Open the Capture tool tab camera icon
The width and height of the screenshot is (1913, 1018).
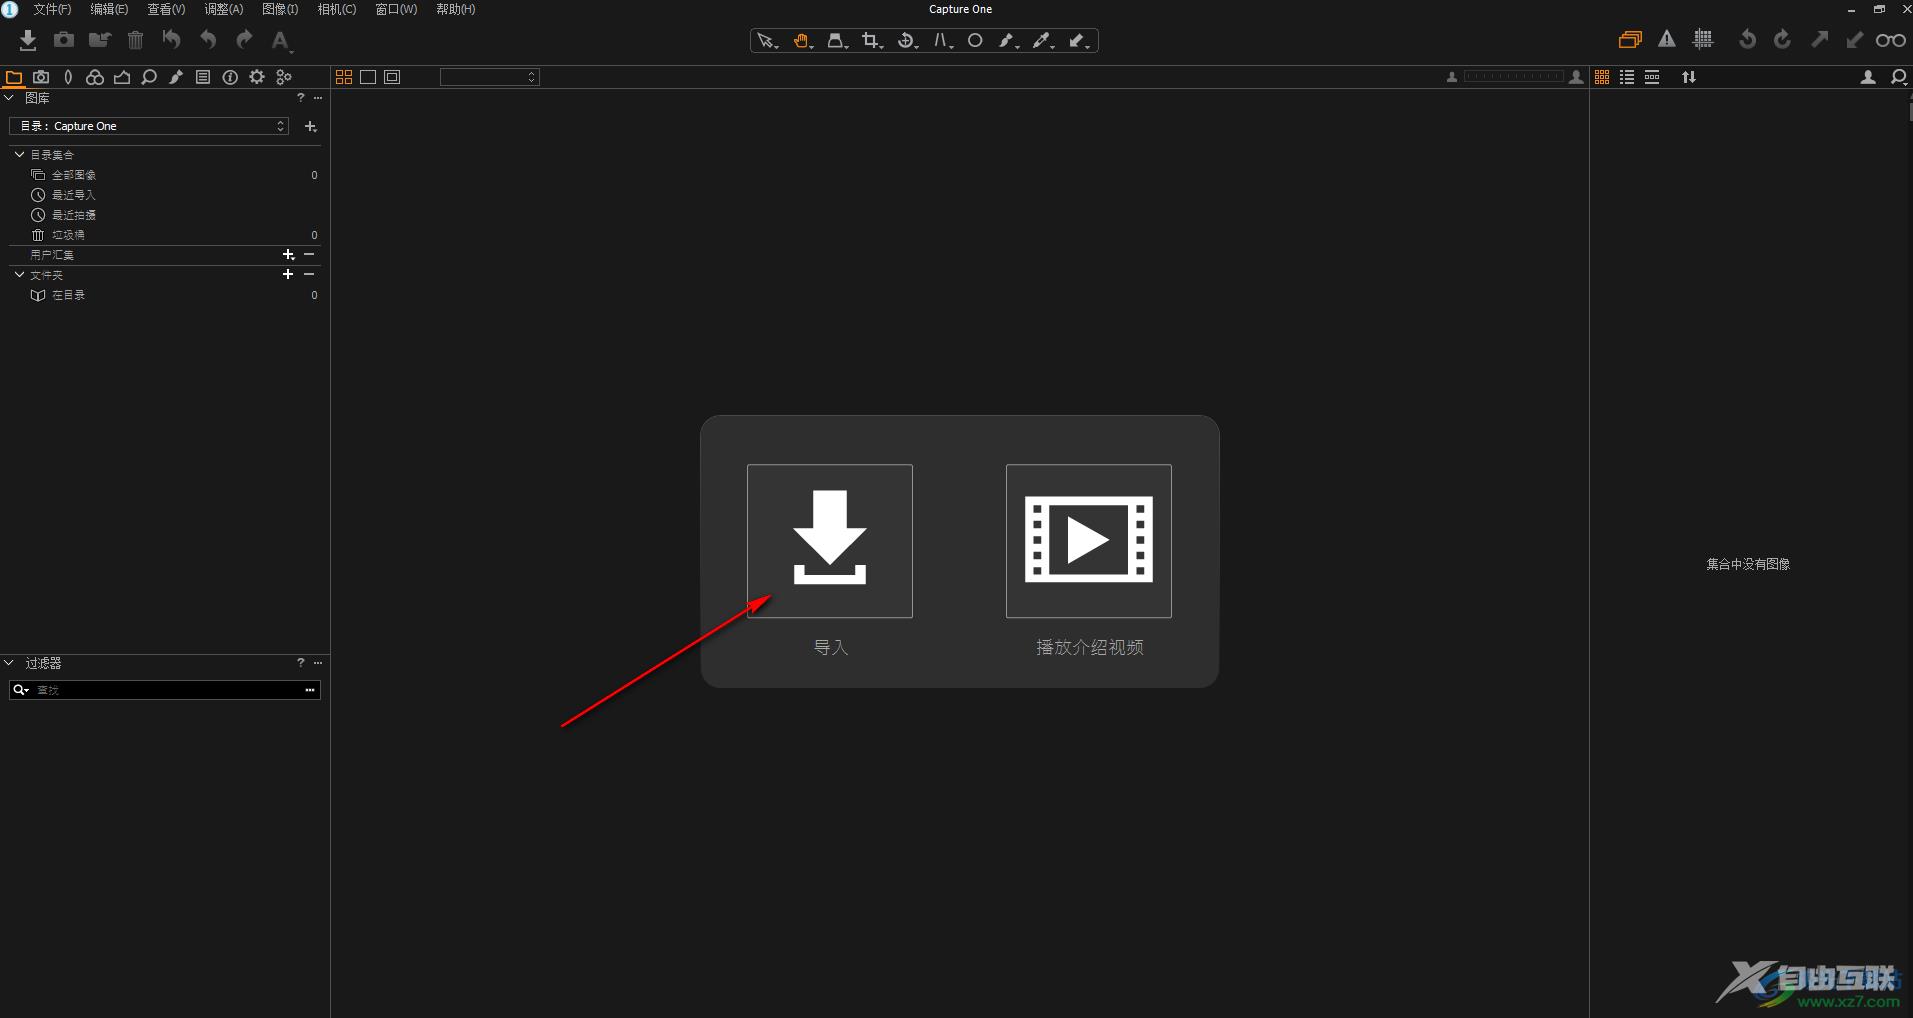tap(41, 77)
